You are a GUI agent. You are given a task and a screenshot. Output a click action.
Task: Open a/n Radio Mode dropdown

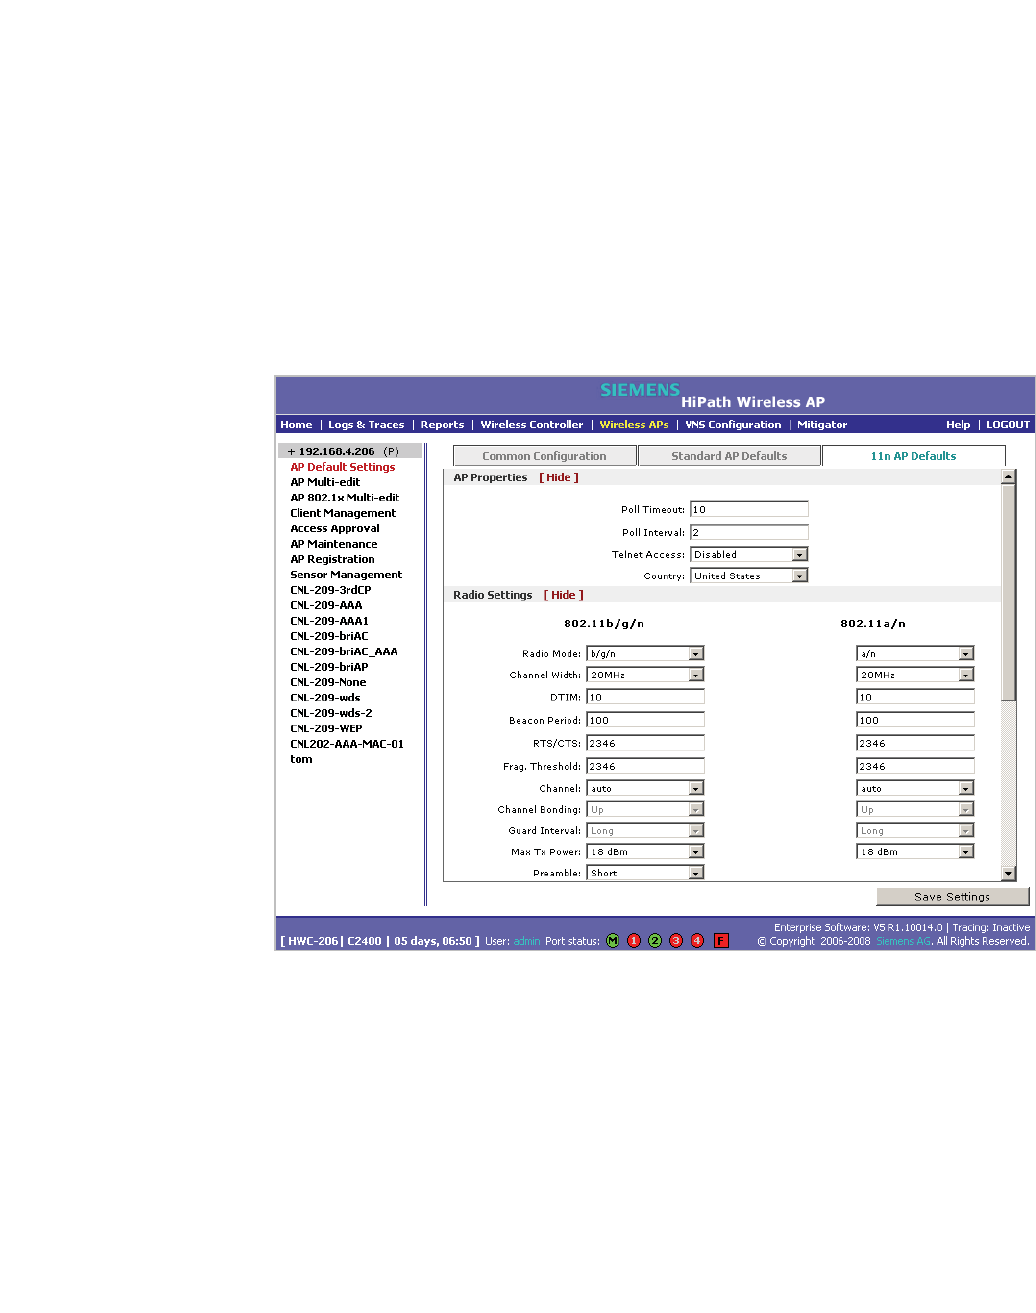915,653
